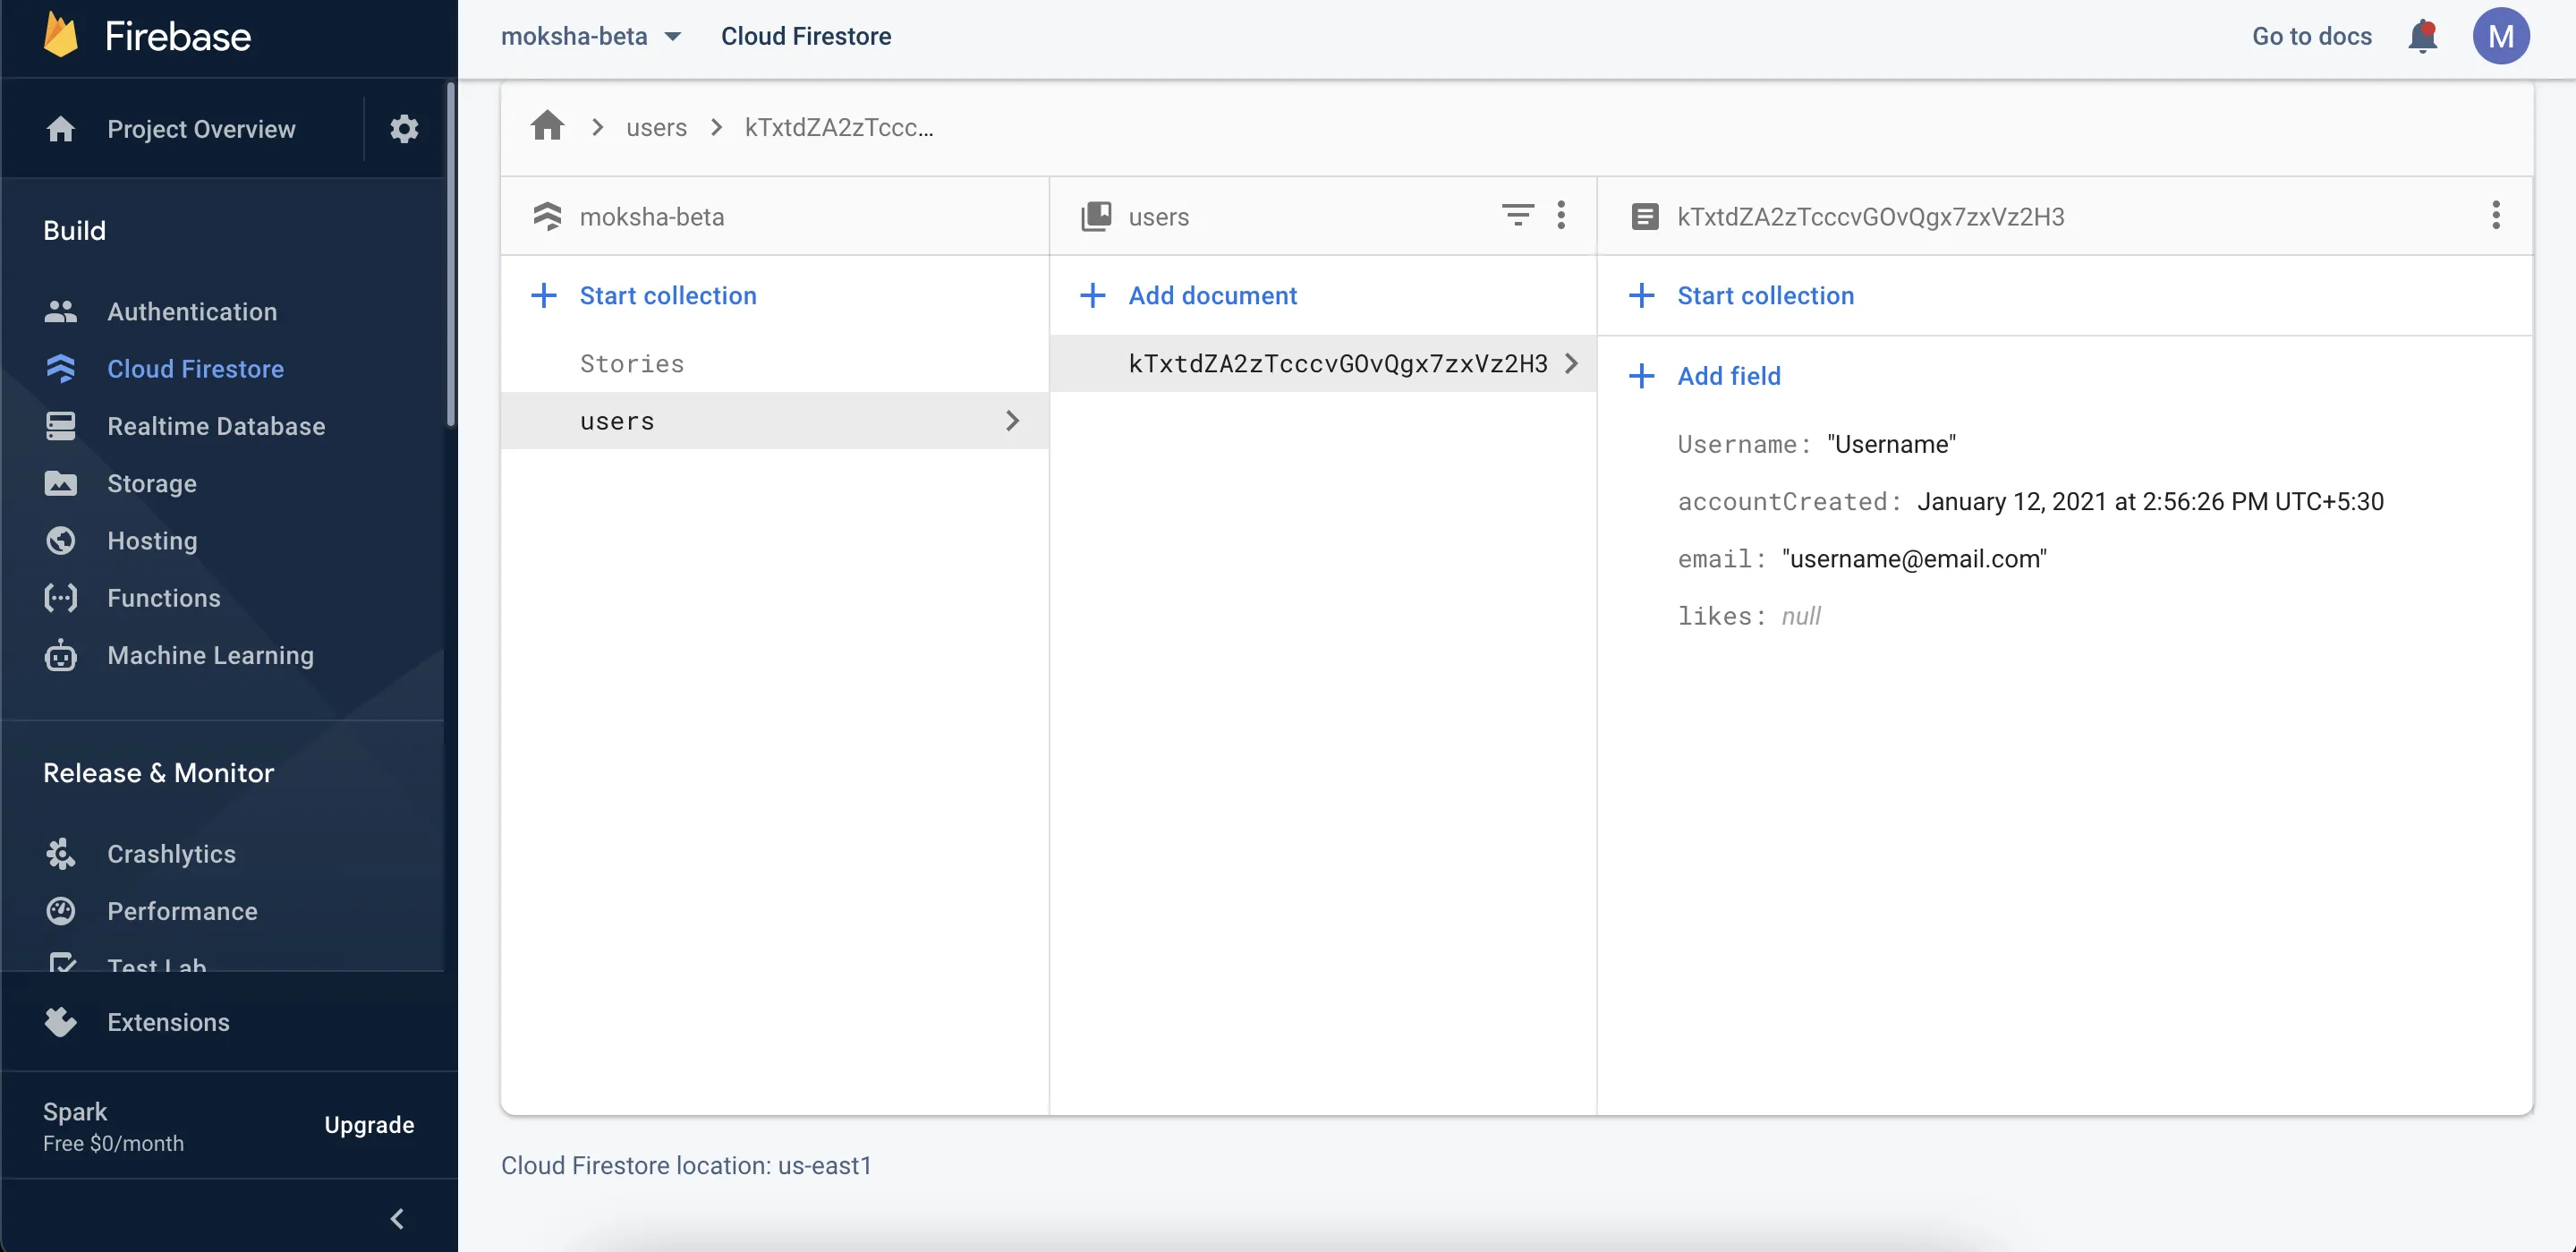Viewport: 2576px width, 1252px height.
Task: Click the filter icon in users column
Action: click(x=1517, y=215)
